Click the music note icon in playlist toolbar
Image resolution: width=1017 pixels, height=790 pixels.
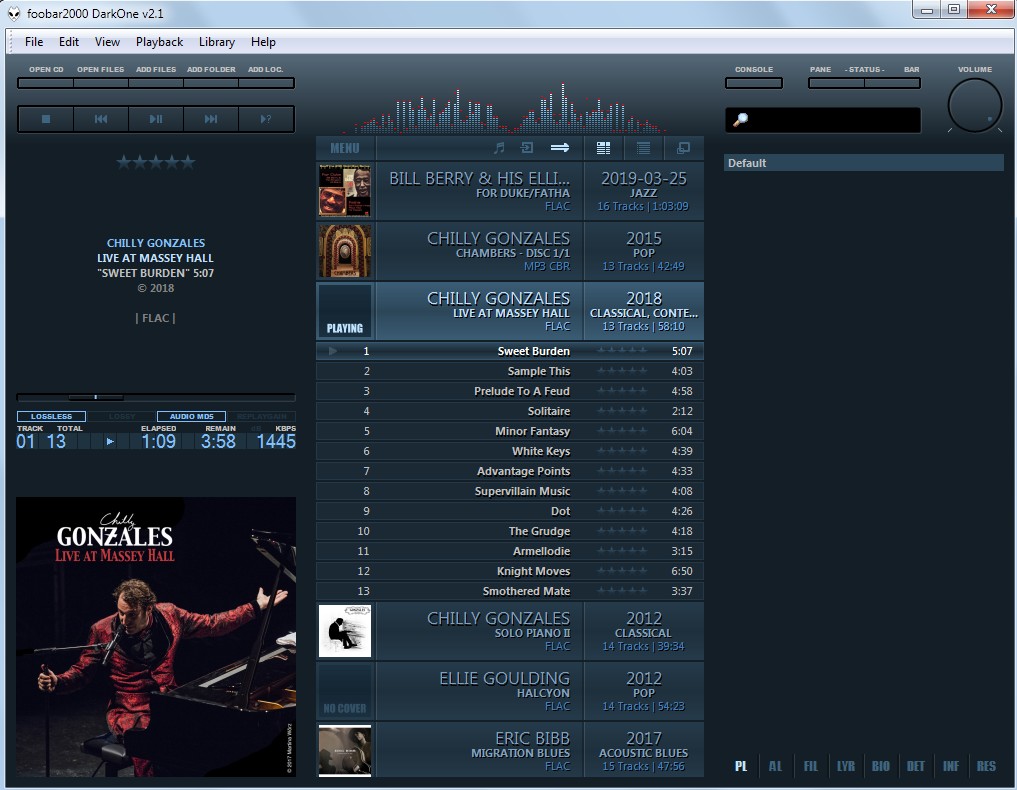click(499, 148)
